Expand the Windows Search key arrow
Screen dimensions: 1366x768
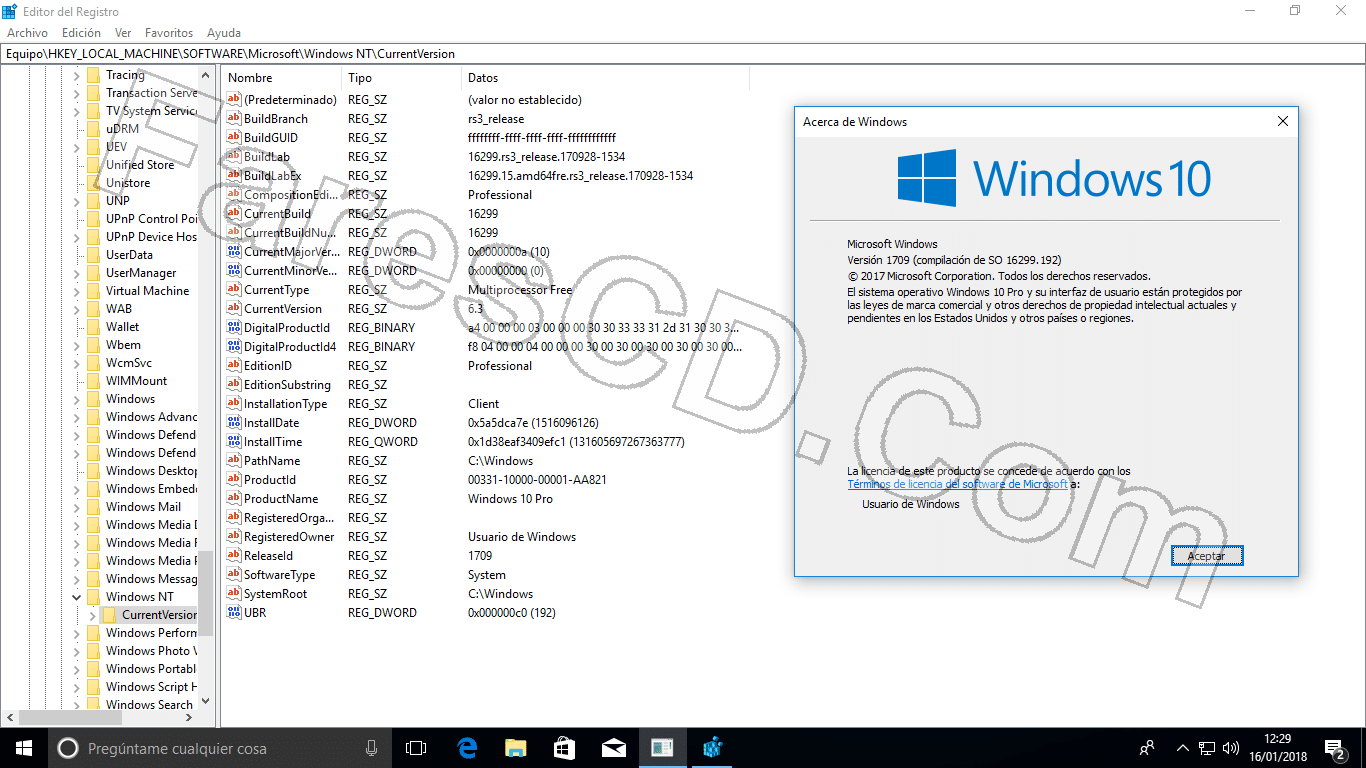coord(77,705)
